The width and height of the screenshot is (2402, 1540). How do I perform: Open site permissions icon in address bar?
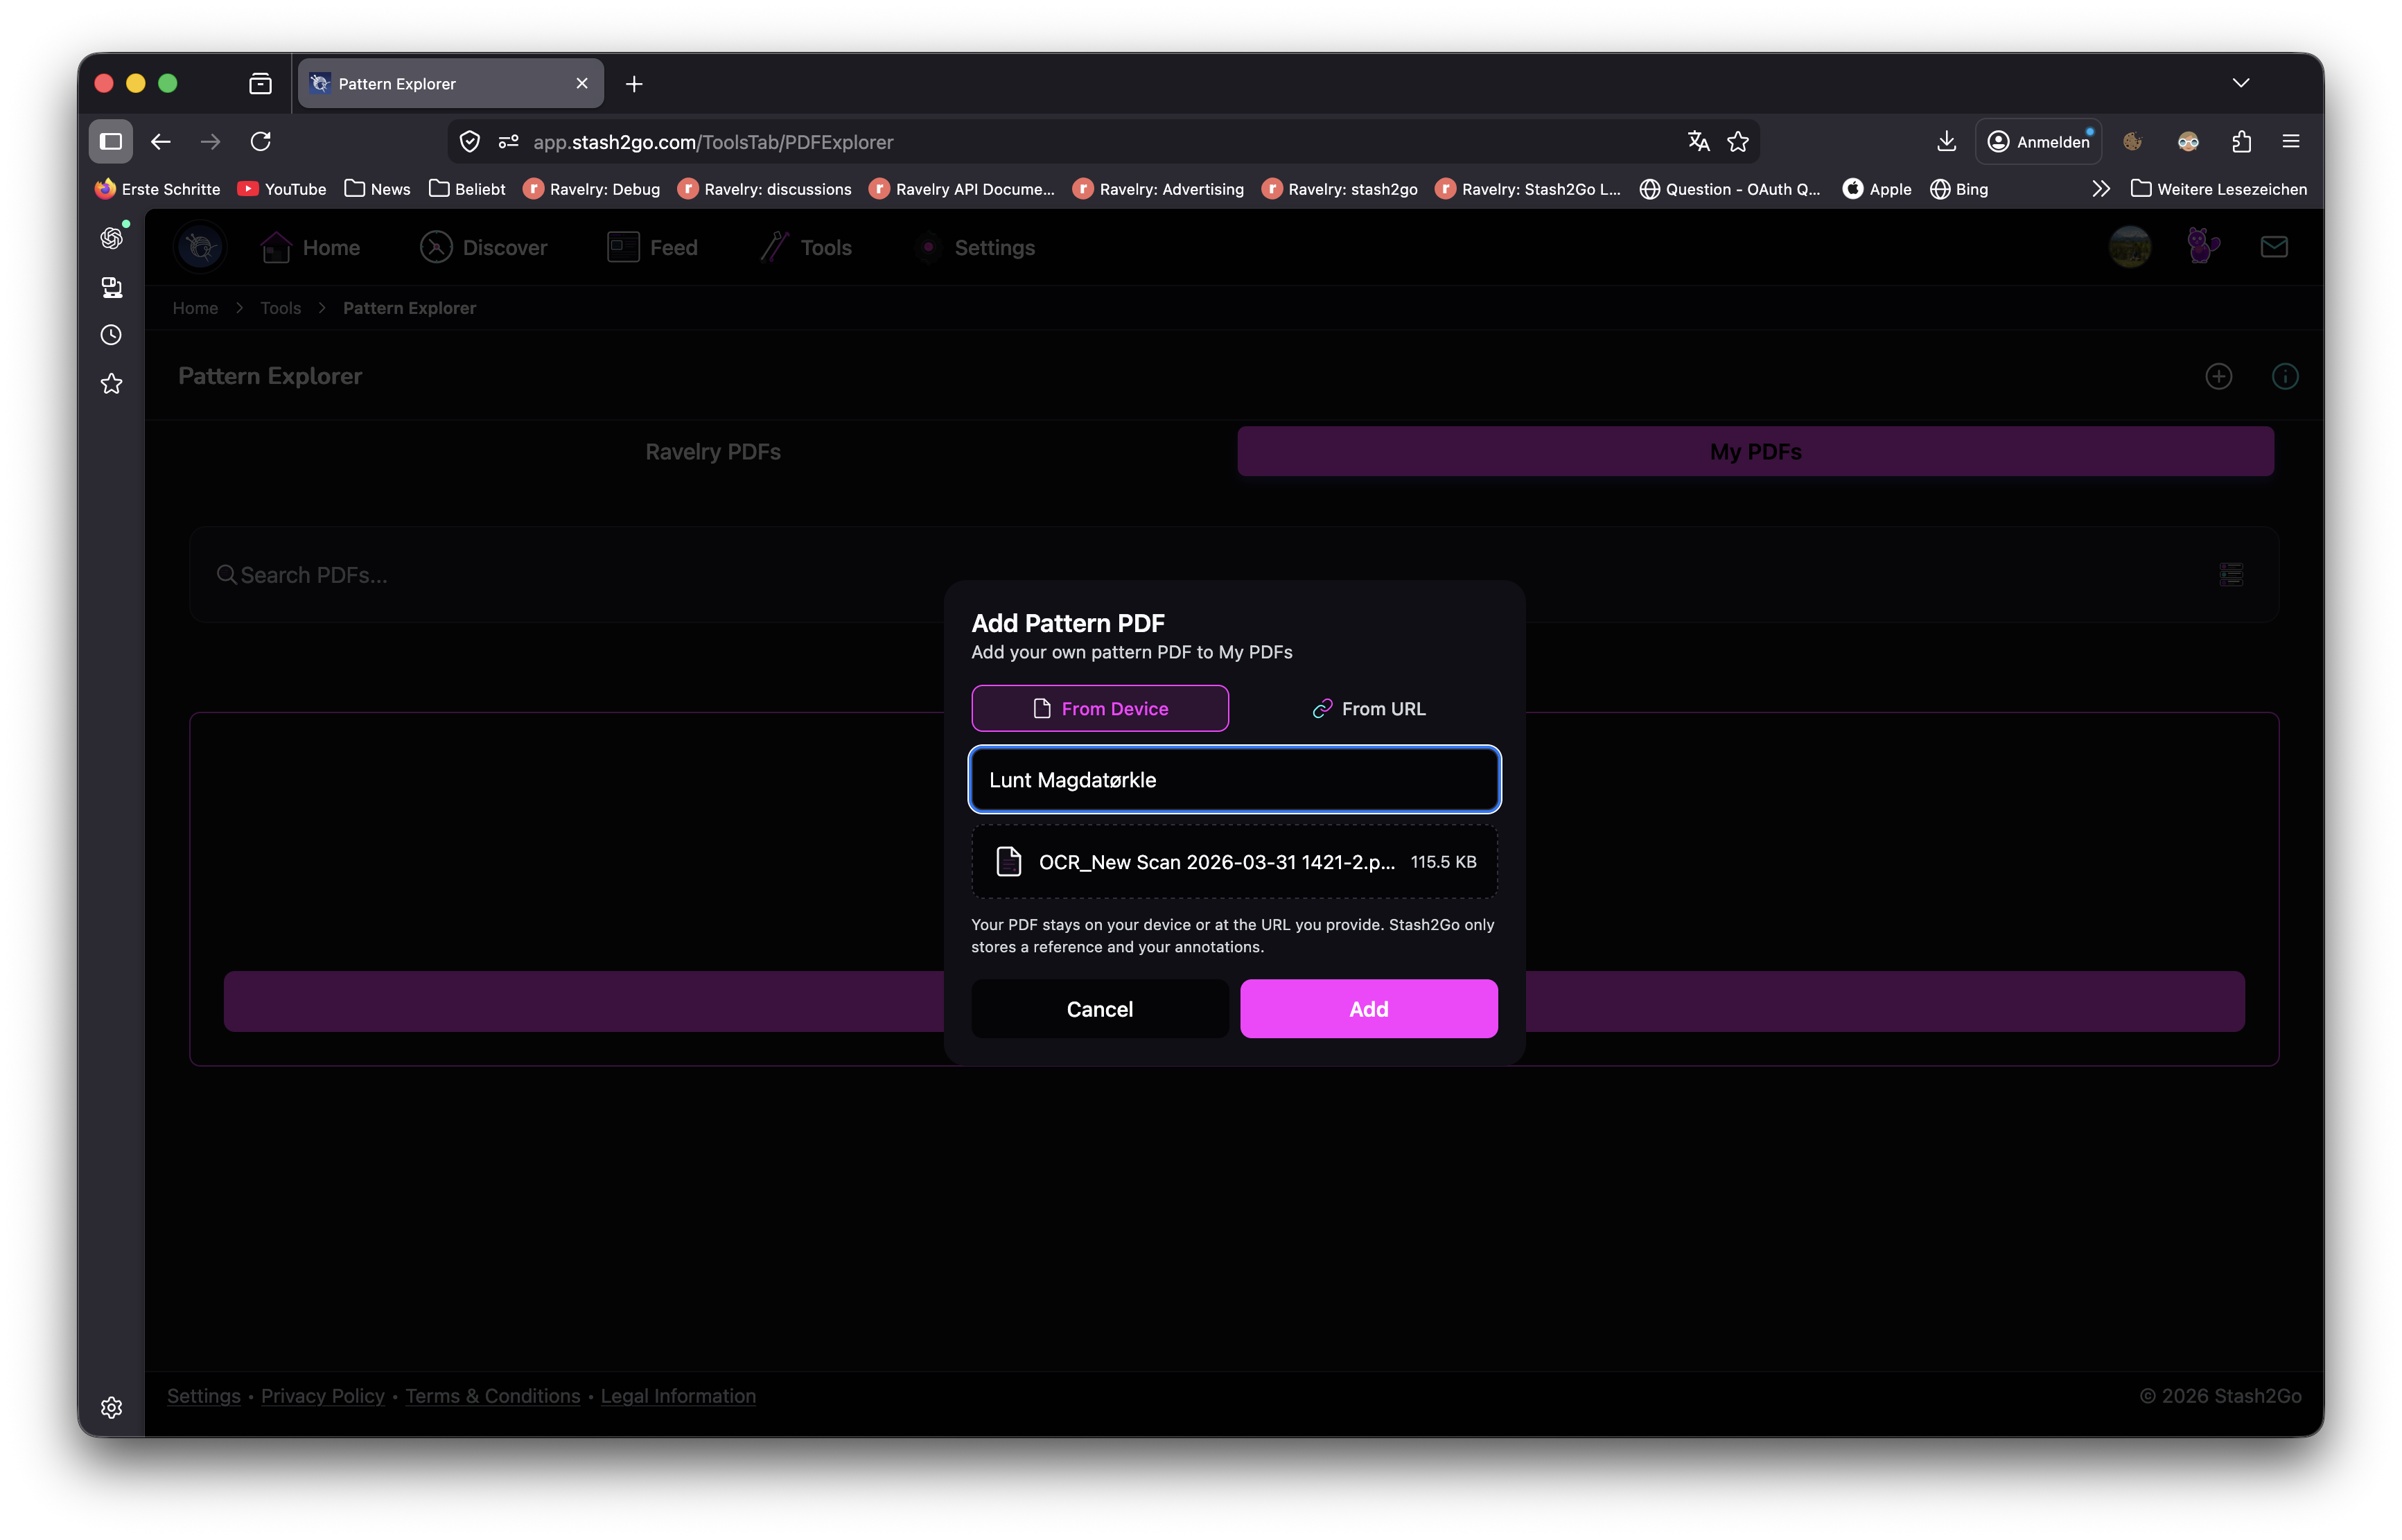tap(508, 142)
